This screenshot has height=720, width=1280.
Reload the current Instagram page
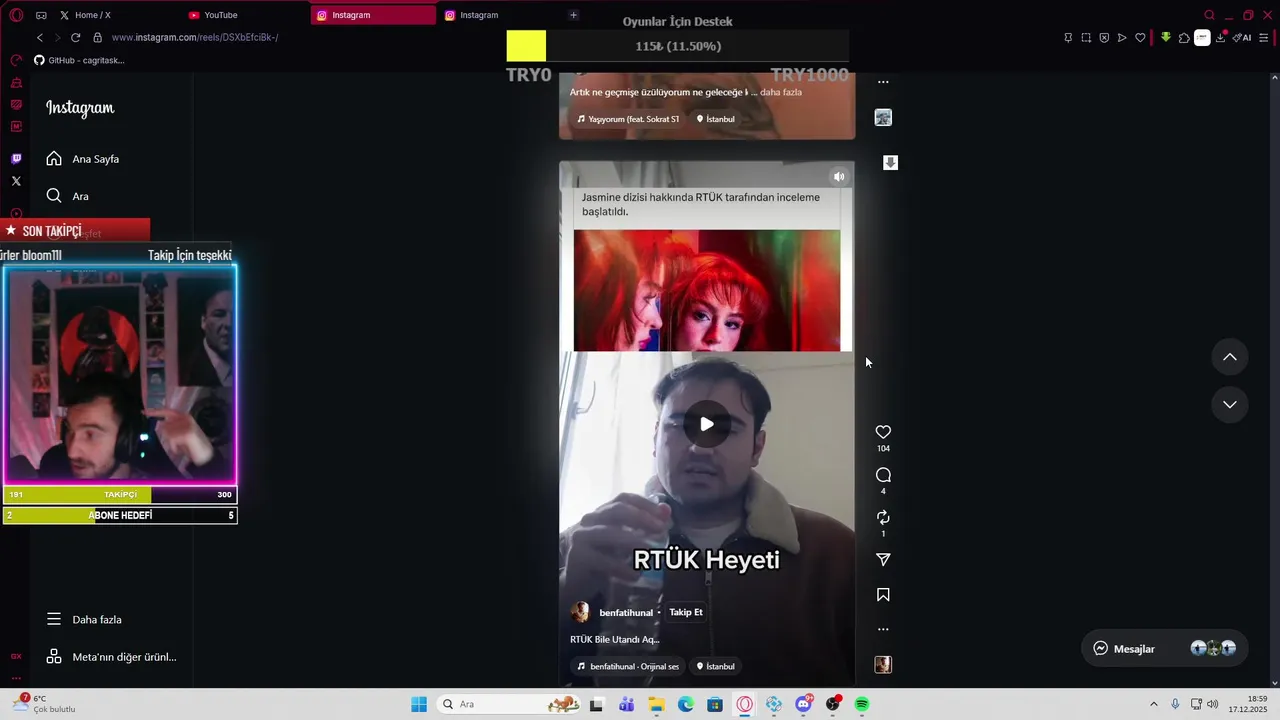(x=75, y=37)
